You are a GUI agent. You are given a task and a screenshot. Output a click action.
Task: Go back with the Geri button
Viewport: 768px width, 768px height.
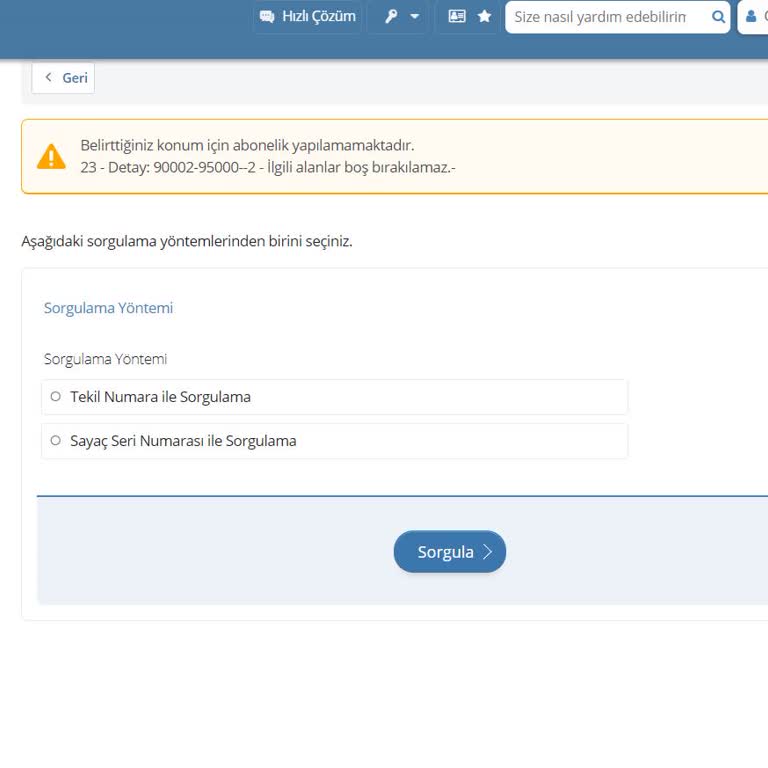[63, 78]
